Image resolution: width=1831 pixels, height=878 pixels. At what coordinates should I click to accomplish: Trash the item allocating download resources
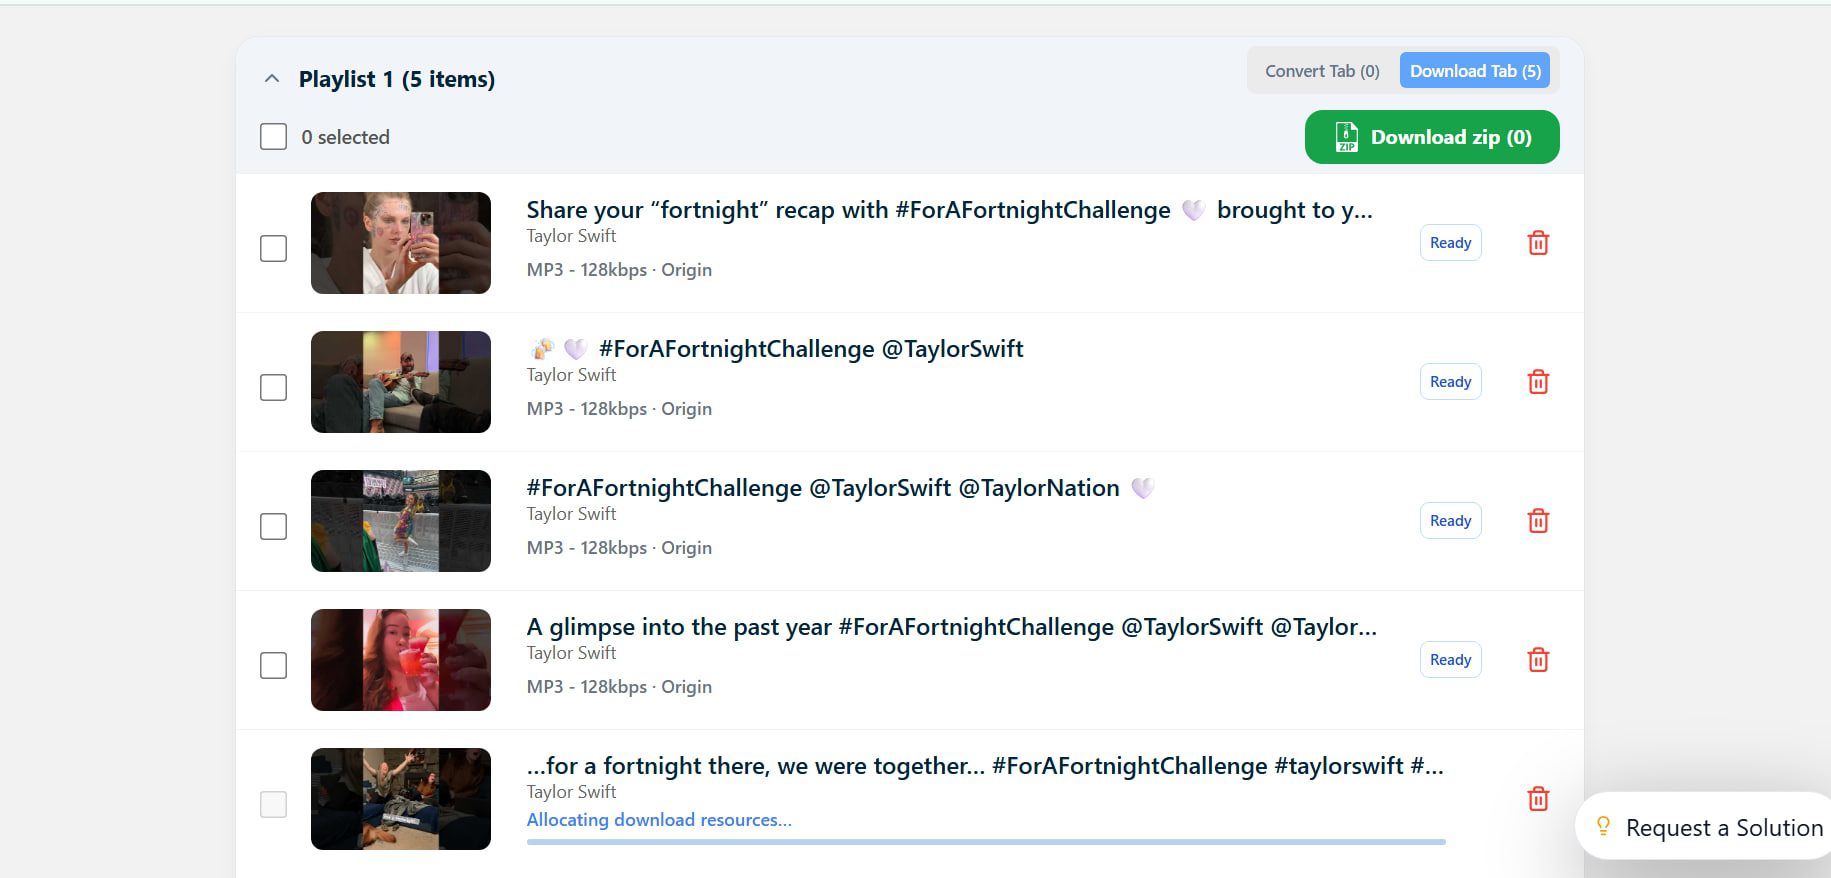tap(1538, 799)
